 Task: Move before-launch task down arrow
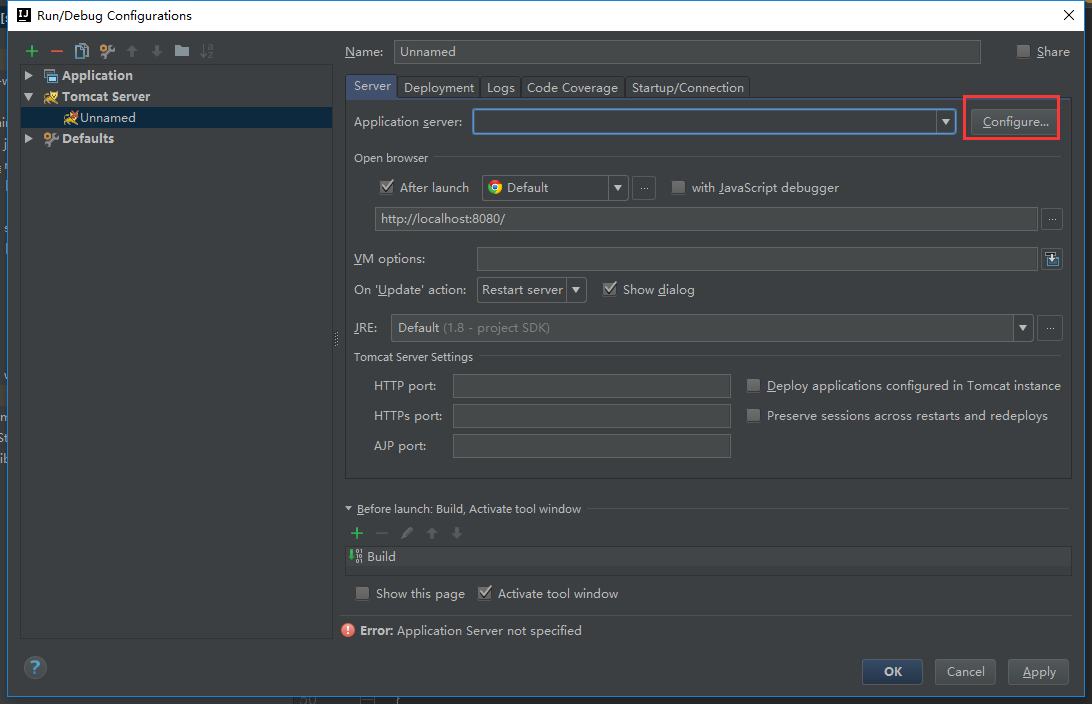tap(457, 533)
